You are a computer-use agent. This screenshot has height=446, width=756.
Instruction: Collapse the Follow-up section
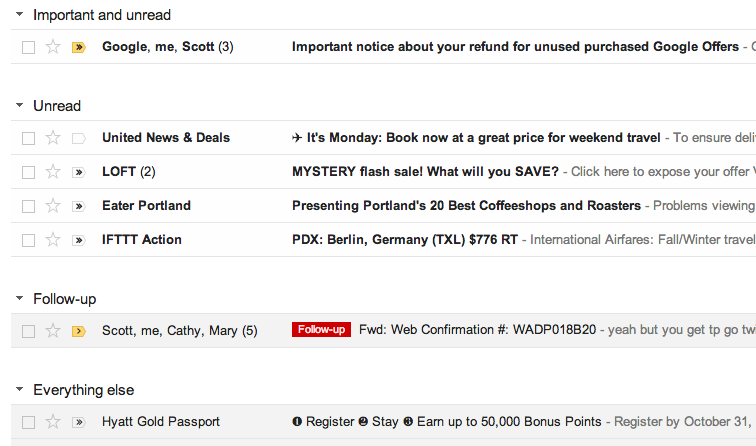[19, 298]
